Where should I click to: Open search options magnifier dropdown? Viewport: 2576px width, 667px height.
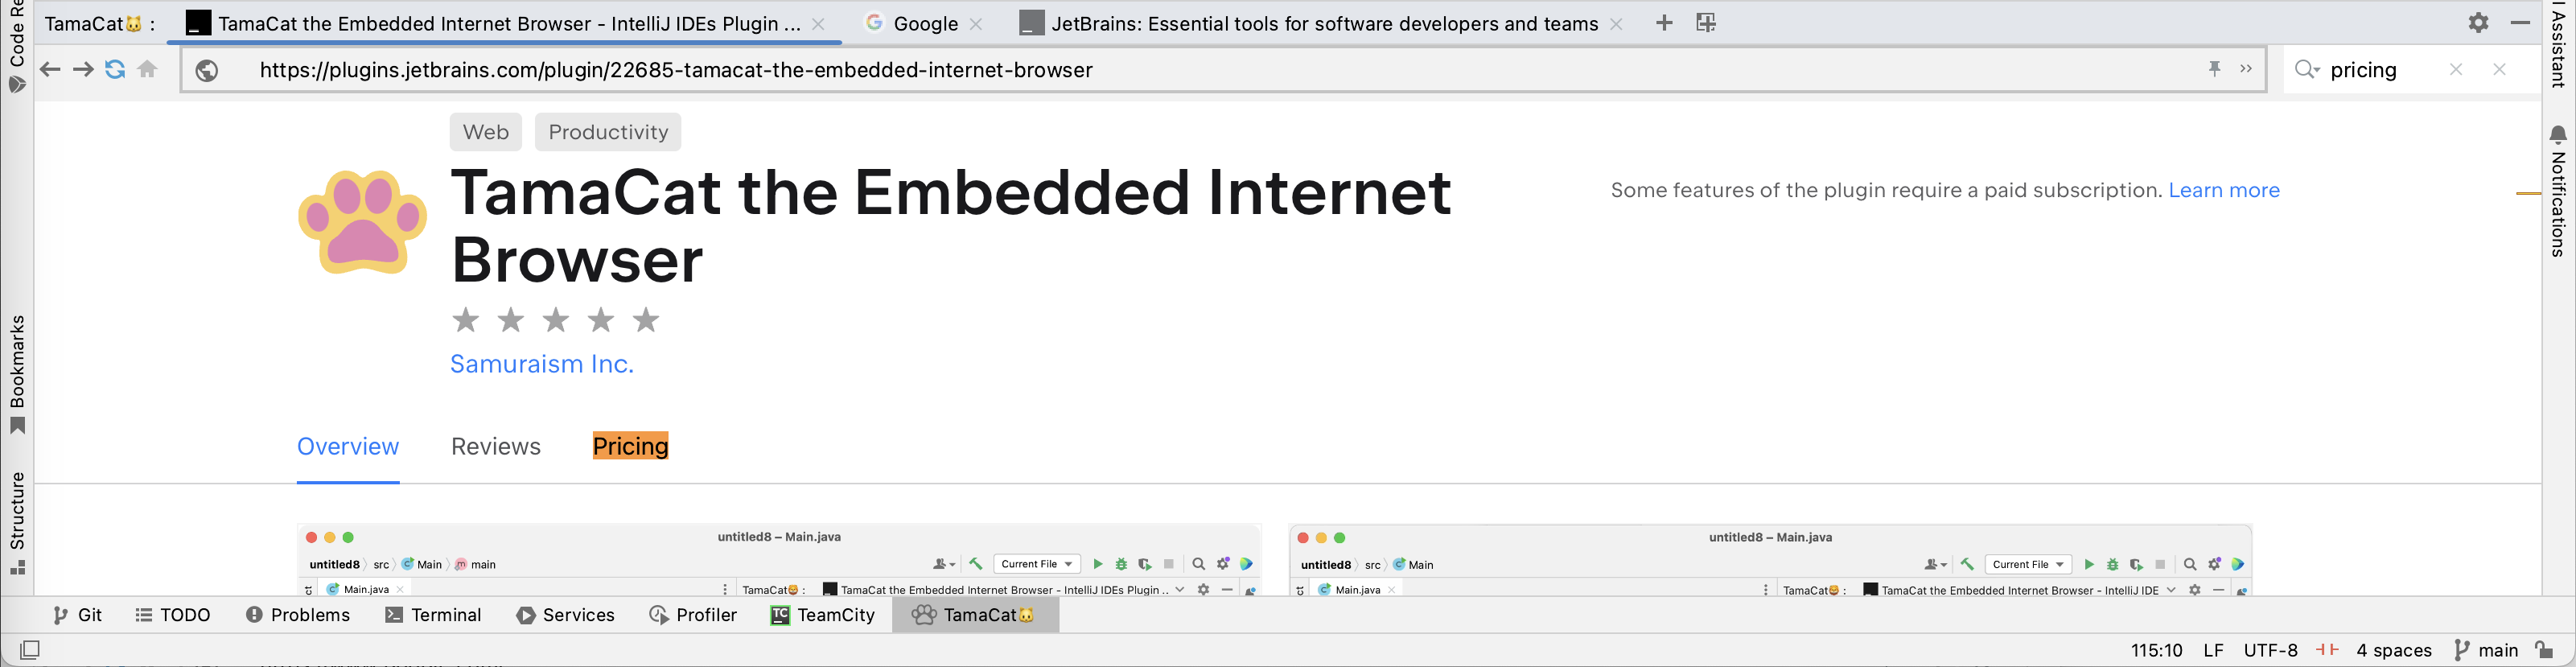2307,70
